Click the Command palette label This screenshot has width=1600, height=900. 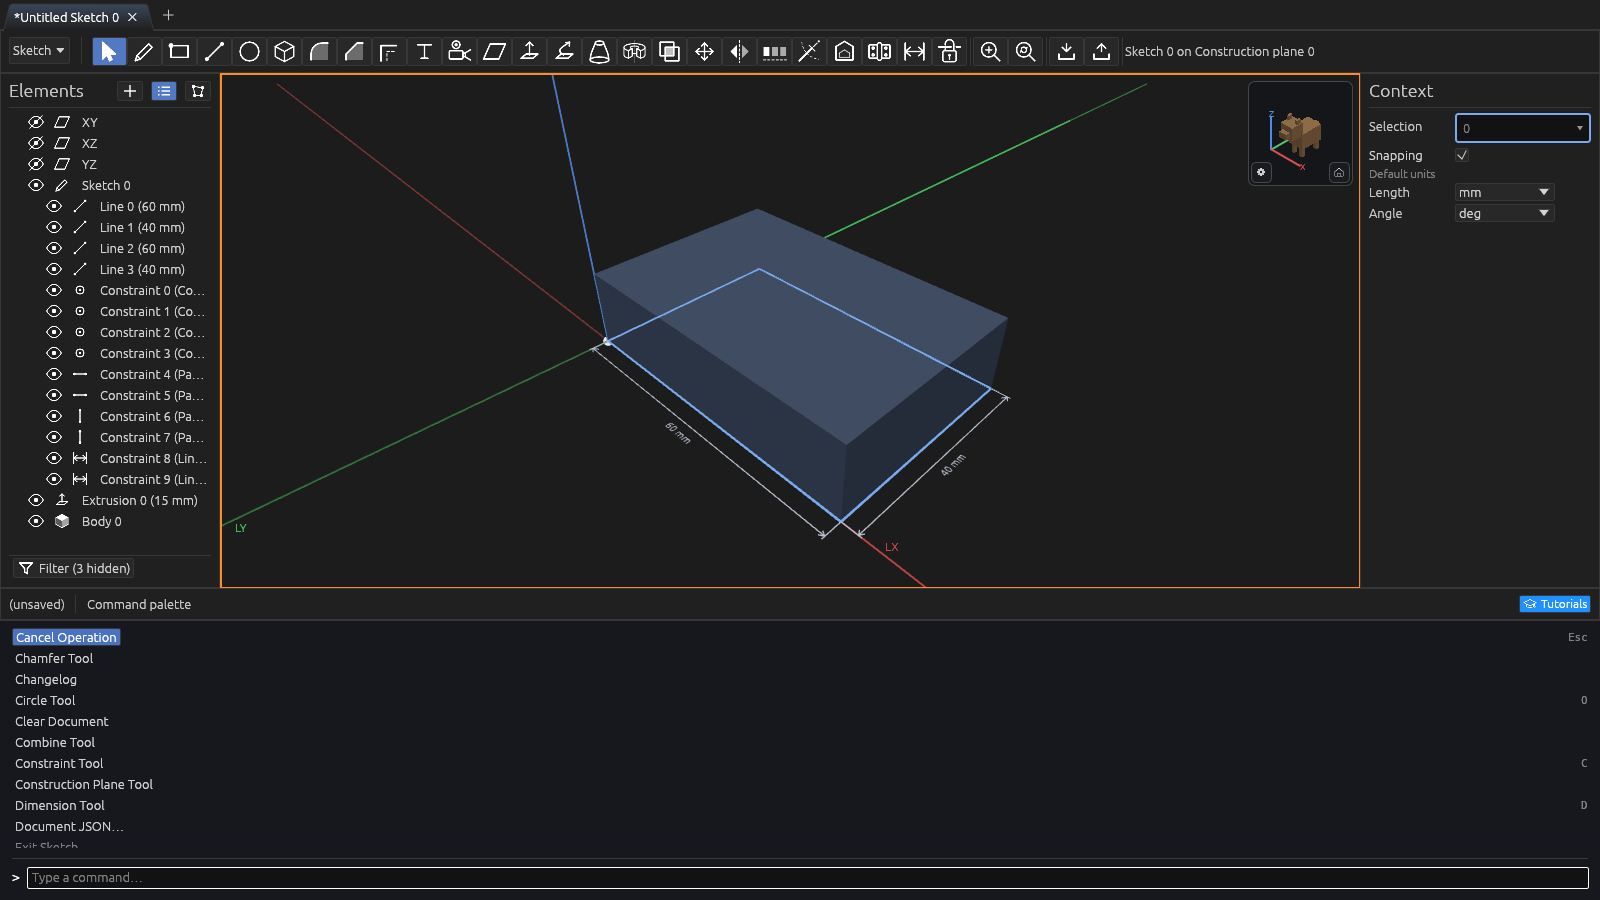point(139,604)
